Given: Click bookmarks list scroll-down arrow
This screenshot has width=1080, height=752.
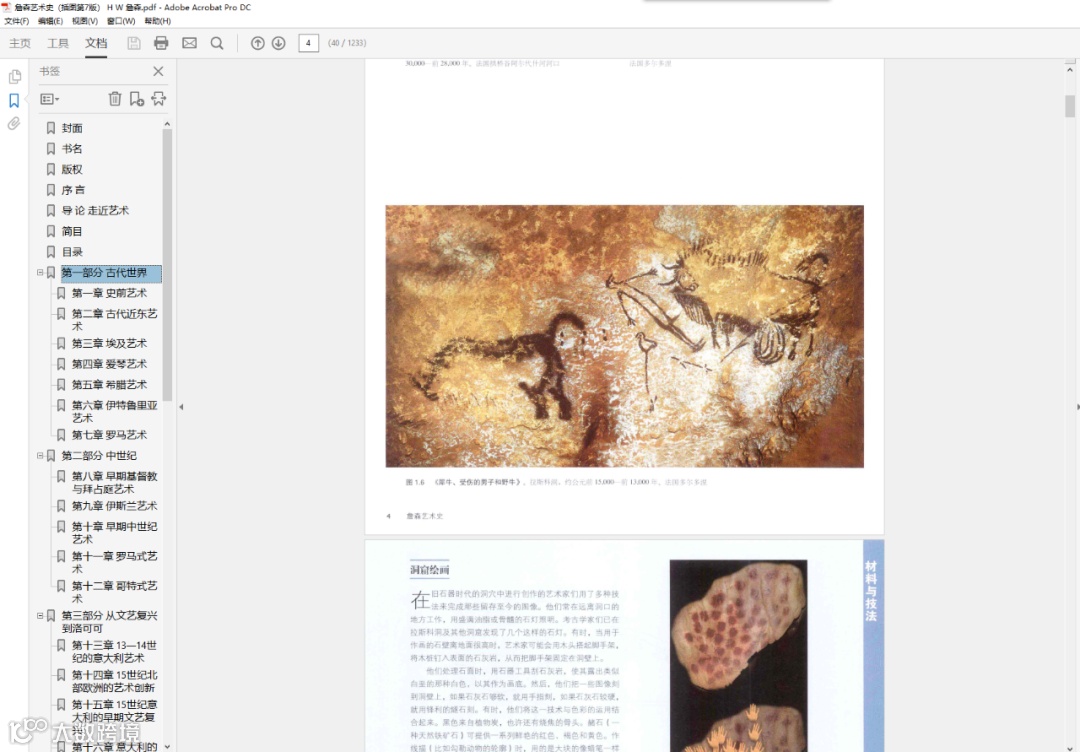Looking at the screenshot, I should [x=167, y=746].
